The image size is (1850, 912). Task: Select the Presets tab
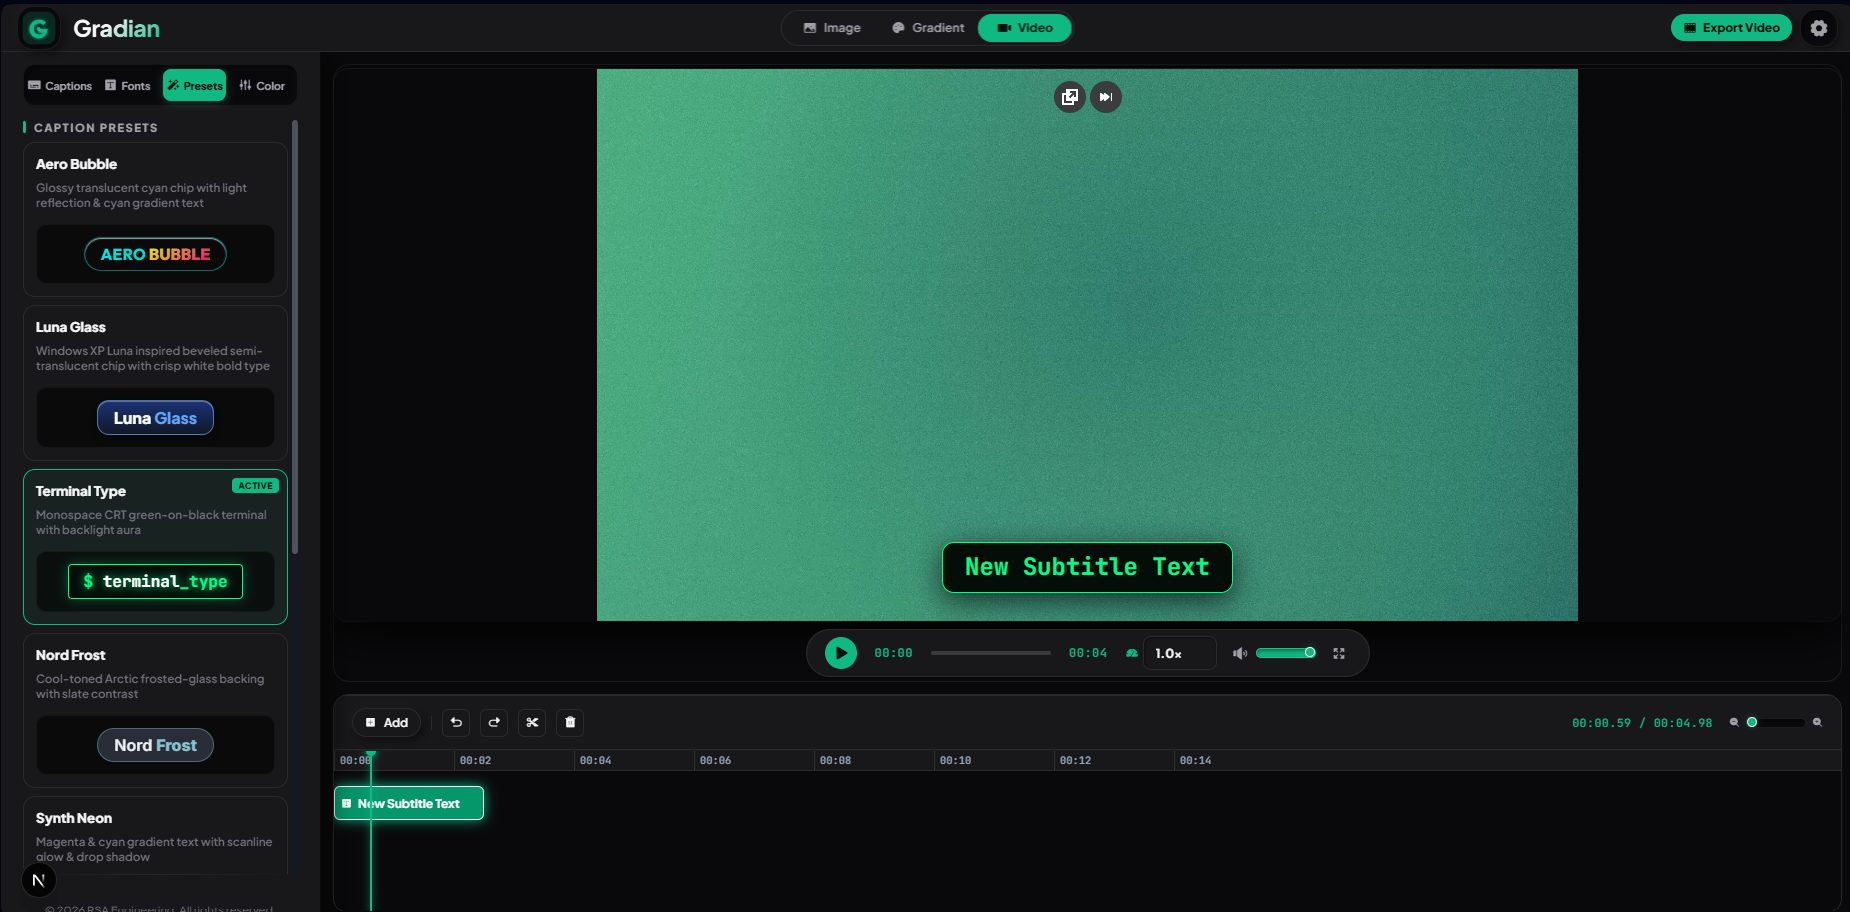[195, 86]
